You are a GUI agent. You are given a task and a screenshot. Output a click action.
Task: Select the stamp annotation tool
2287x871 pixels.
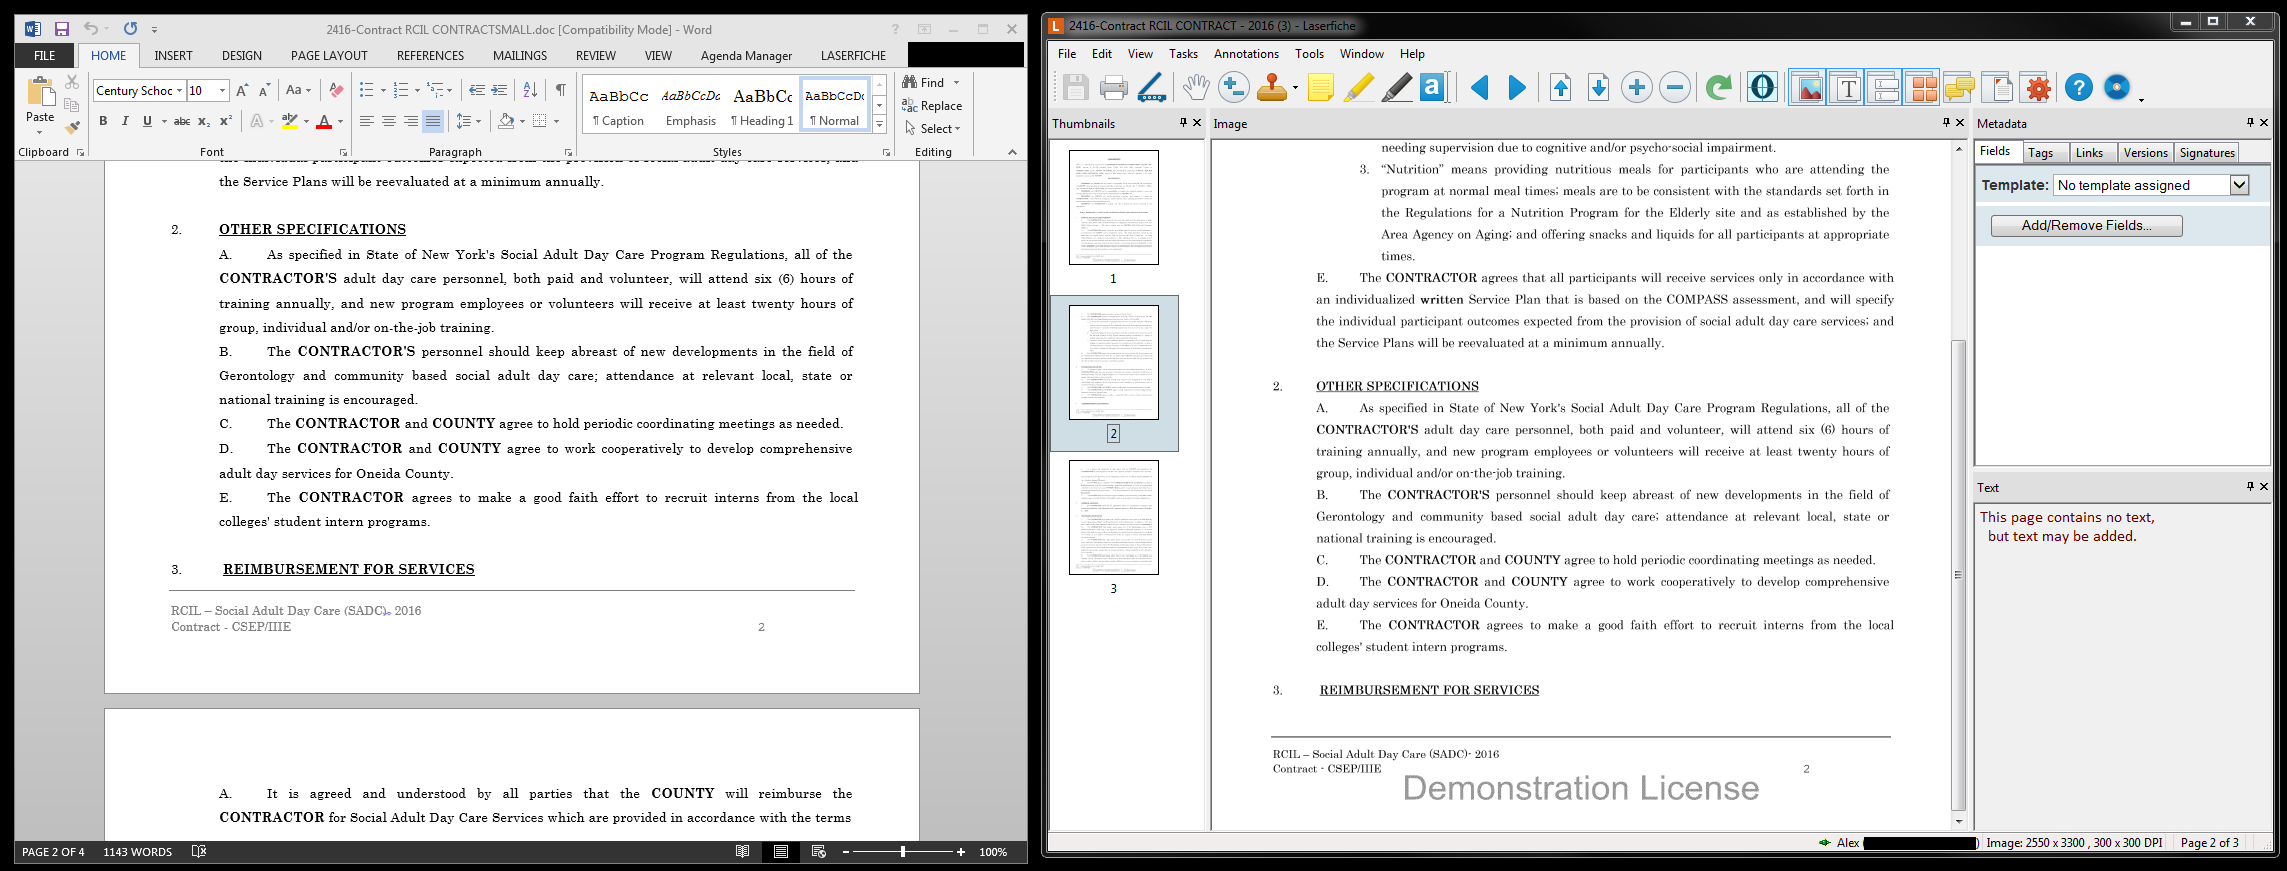(1271, 88)
